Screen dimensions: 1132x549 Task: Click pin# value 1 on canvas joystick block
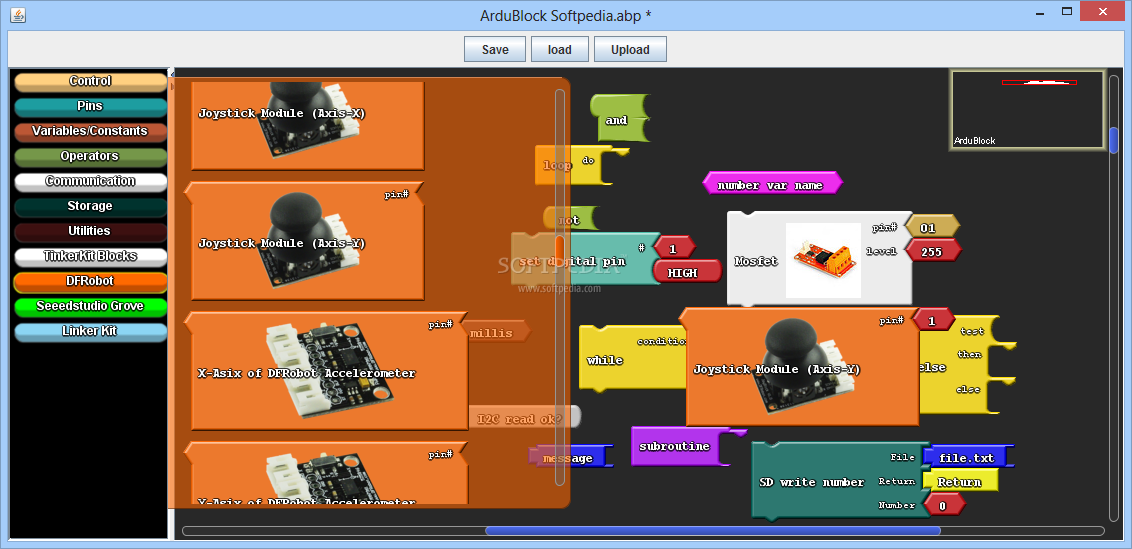(933, 320)
